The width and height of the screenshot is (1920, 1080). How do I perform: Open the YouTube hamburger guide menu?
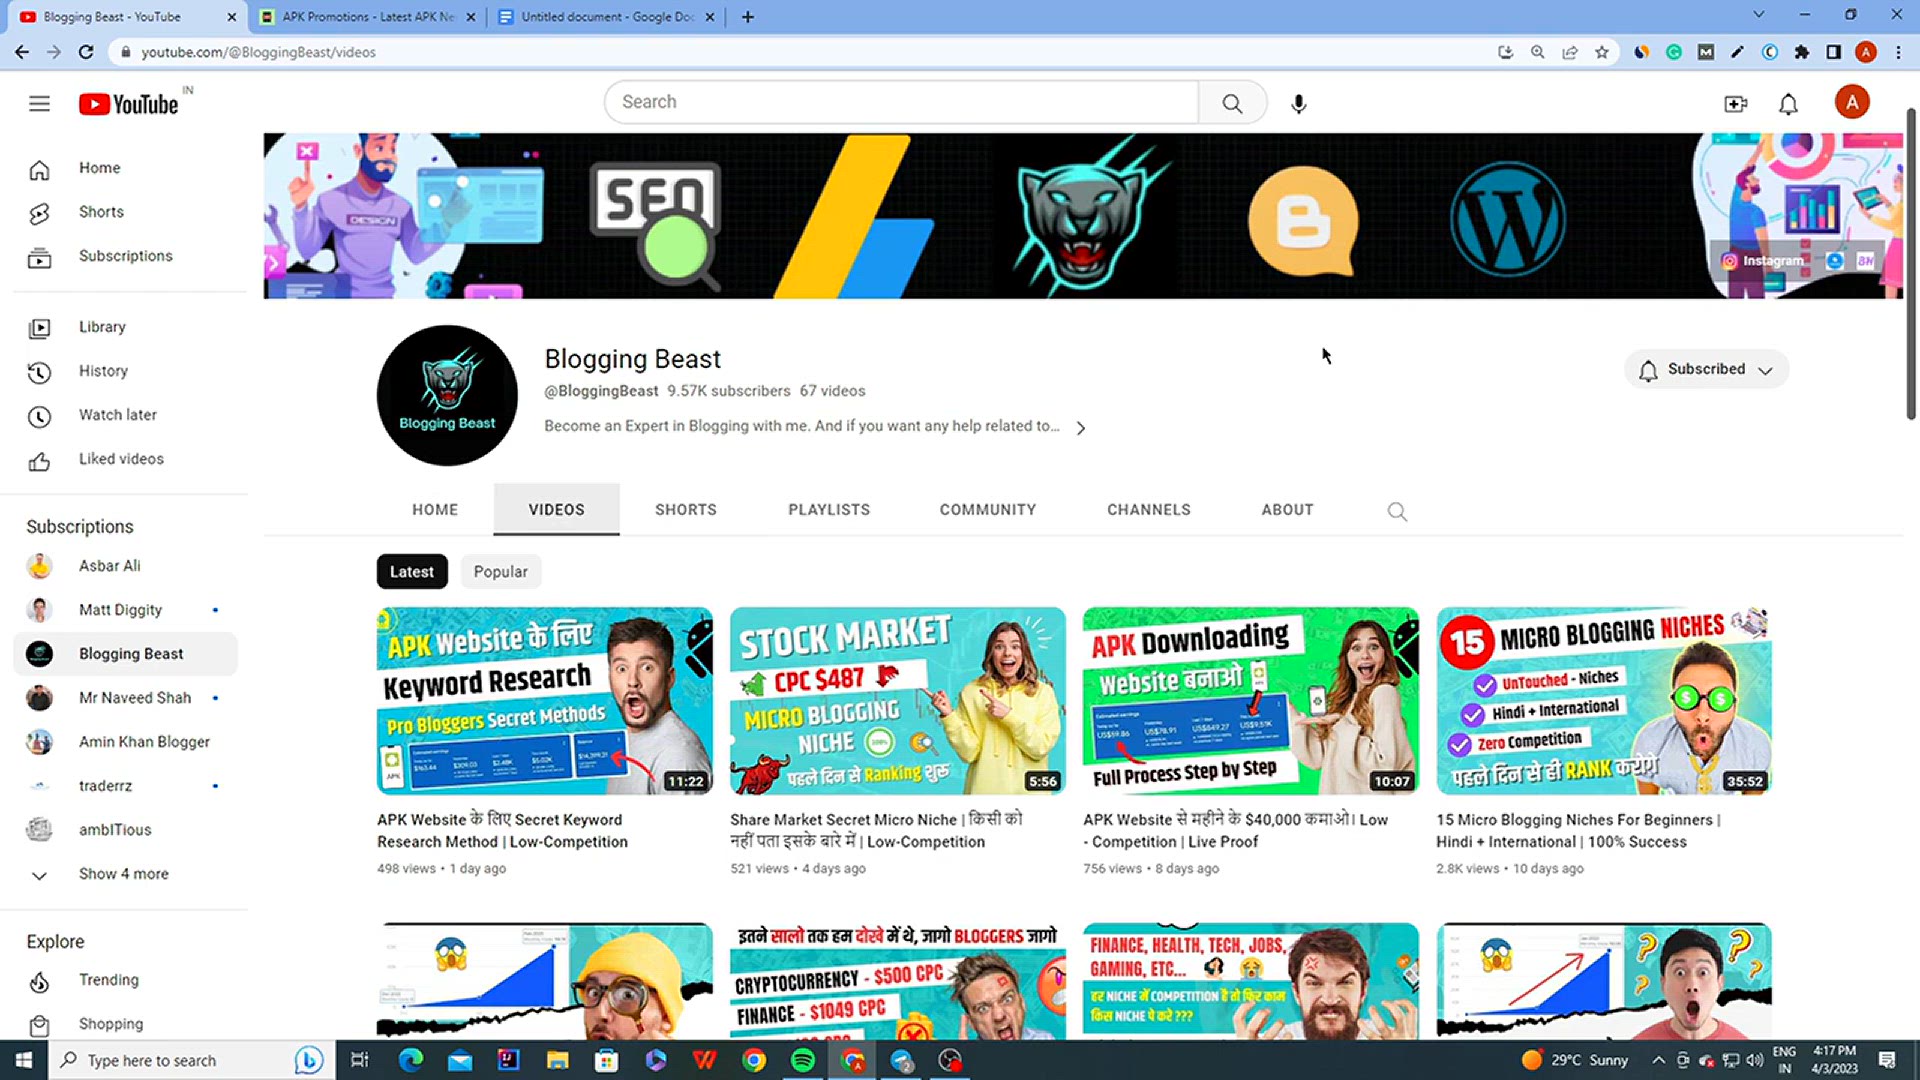coord(39,103)
